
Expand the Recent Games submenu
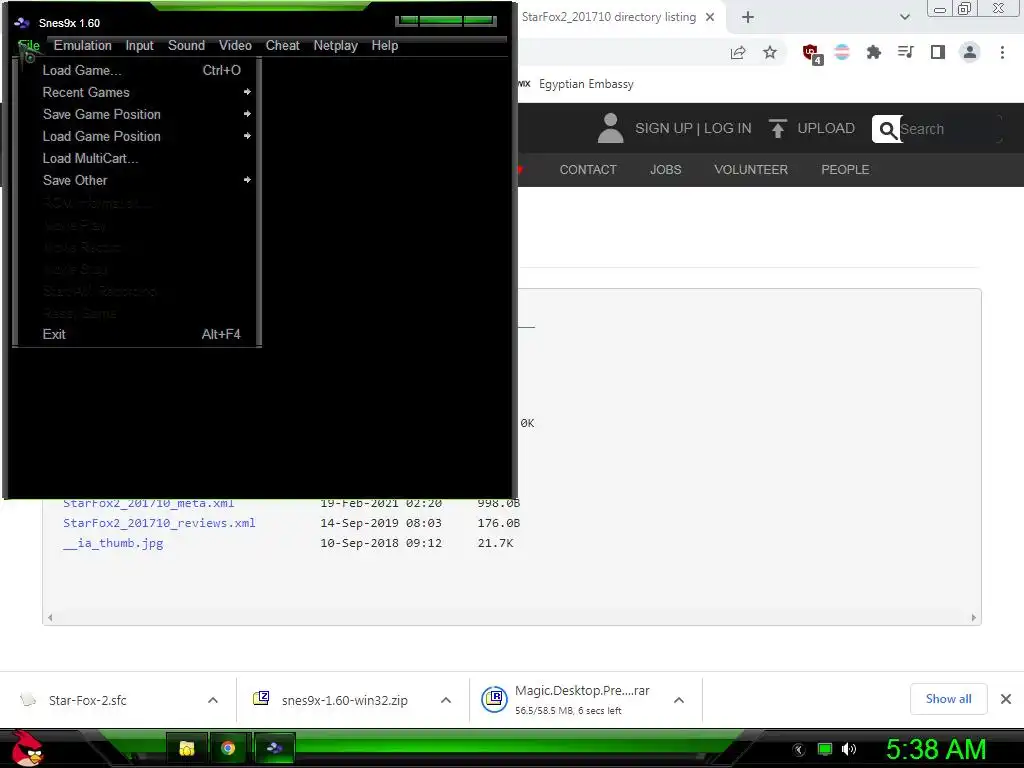click(137, 93)
